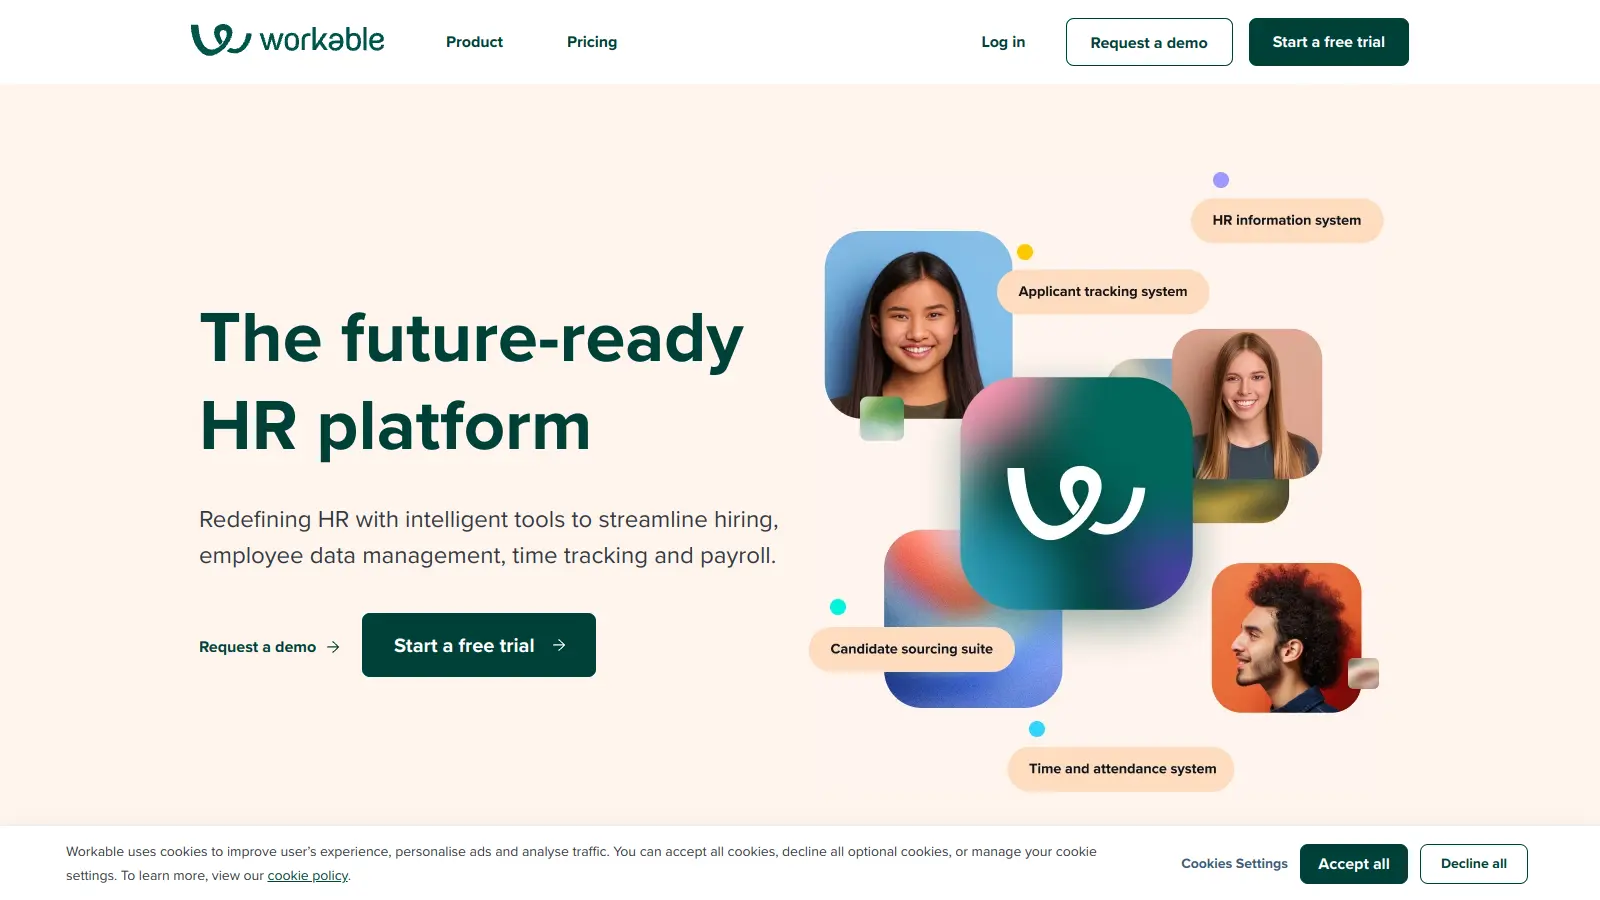Viewport: 1600px width, 900px height.
Task: Click the Log in link
Action: (1003, 42)
